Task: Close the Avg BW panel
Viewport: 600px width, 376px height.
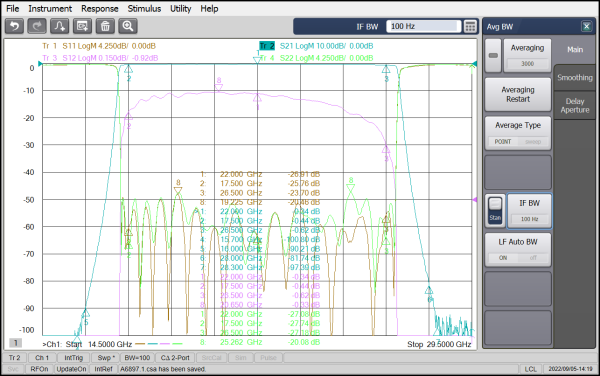Action: (586, 26)
